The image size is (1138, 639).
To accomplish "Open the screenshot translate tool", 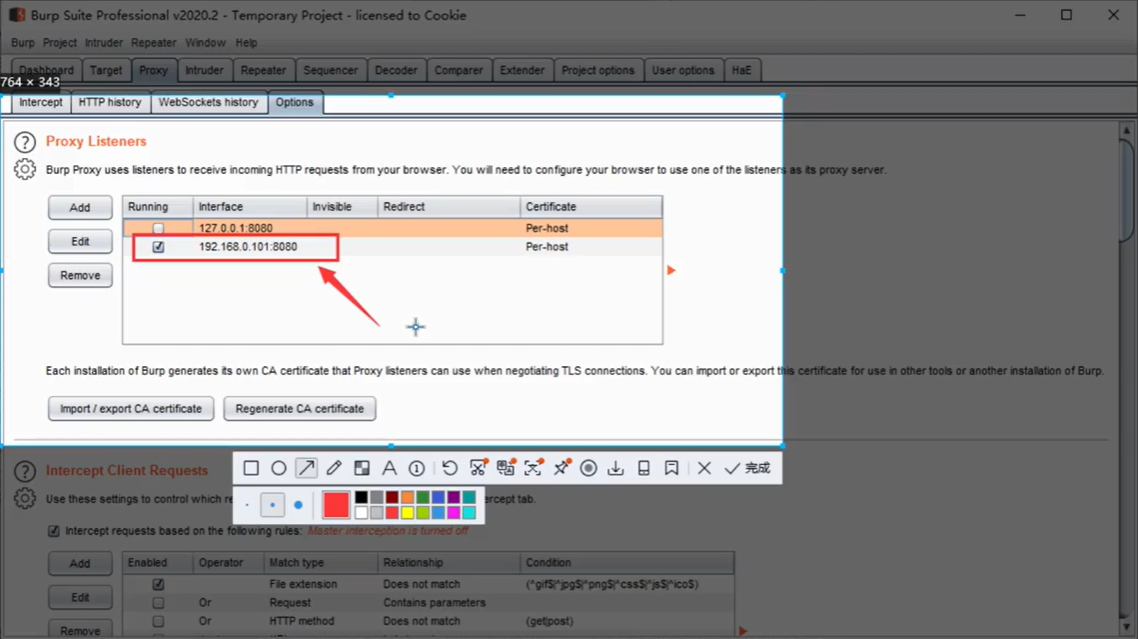I will 506,468.
